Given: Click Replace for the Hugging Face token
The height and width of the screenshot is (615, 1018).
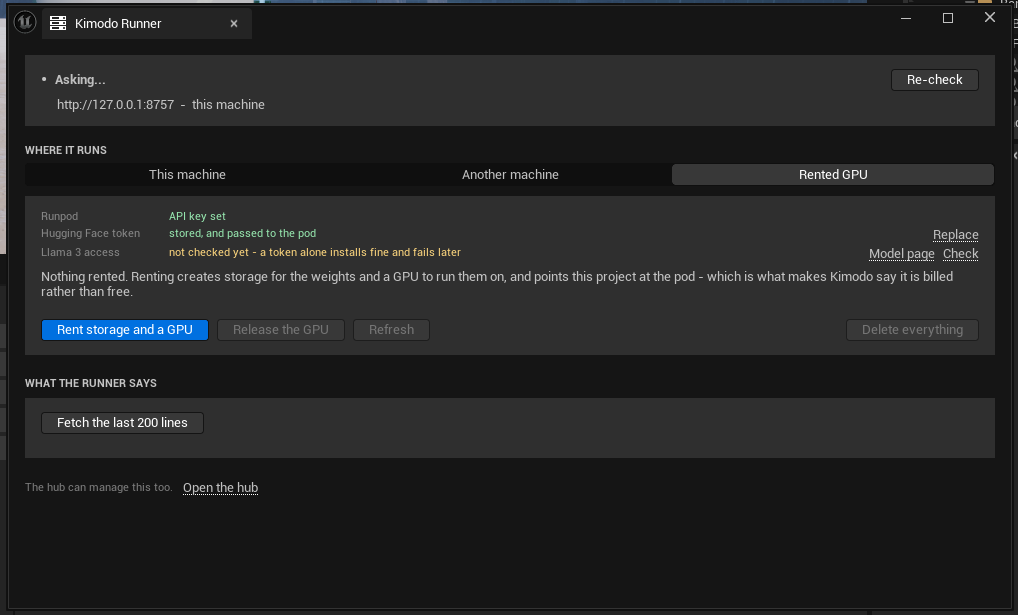Looking at the screenshot, I should (x=955, y=234).
